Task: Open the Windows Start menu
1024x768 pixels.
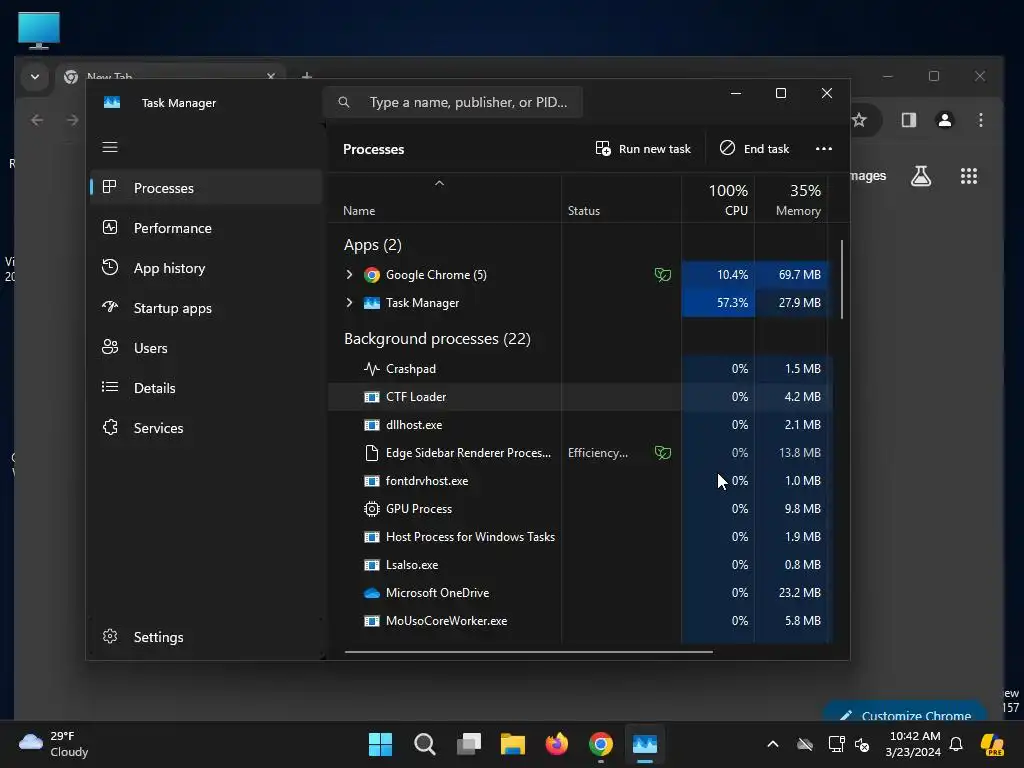Action: tap(380, 744)
